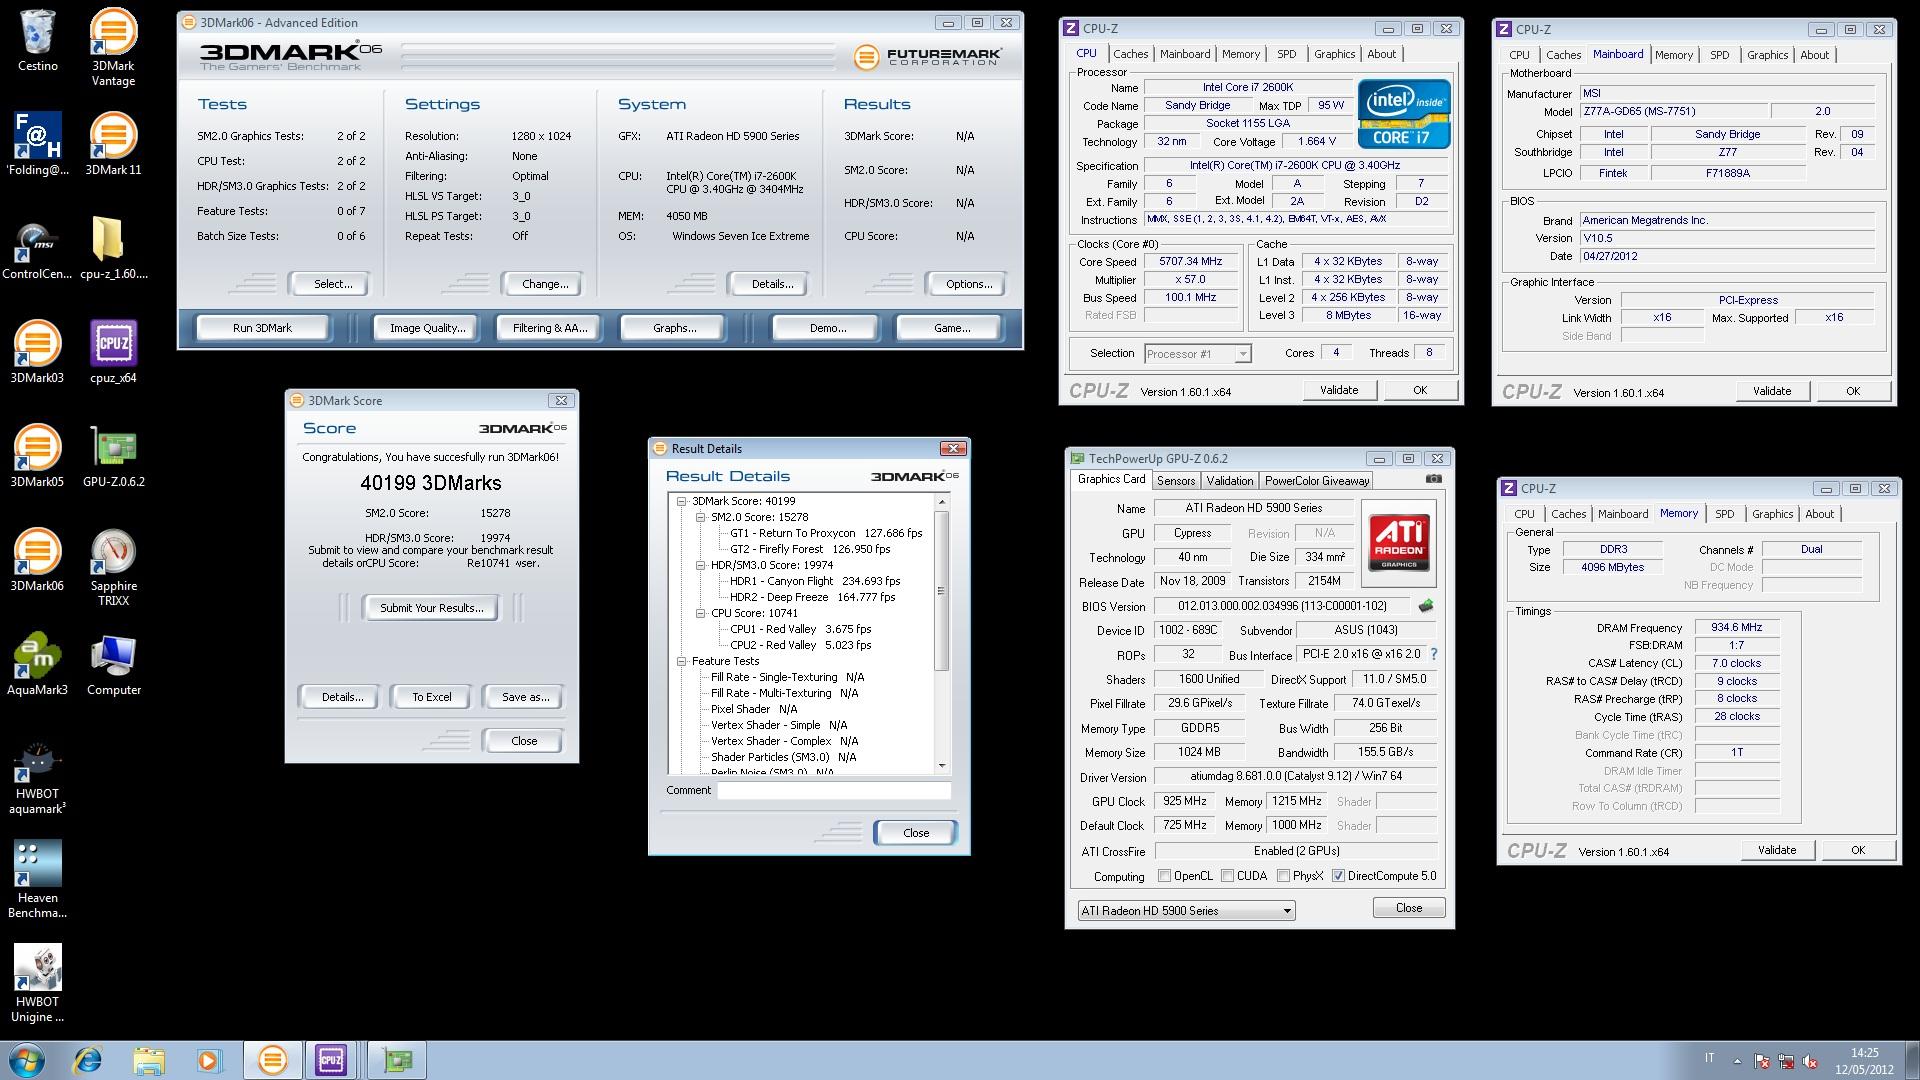
Task: Open HWBOT Unigine shortcut
Action: tap(38, 983)
